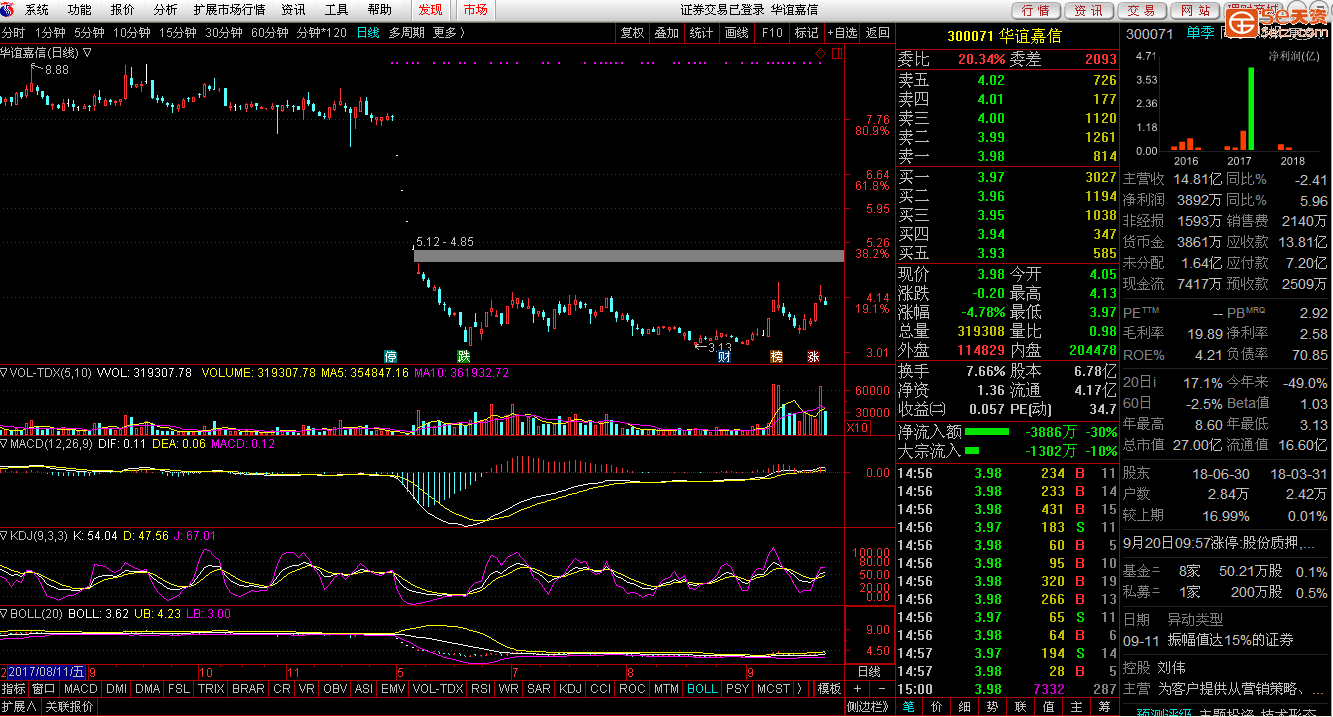Expand the 更多 period options

click(449, 32)
